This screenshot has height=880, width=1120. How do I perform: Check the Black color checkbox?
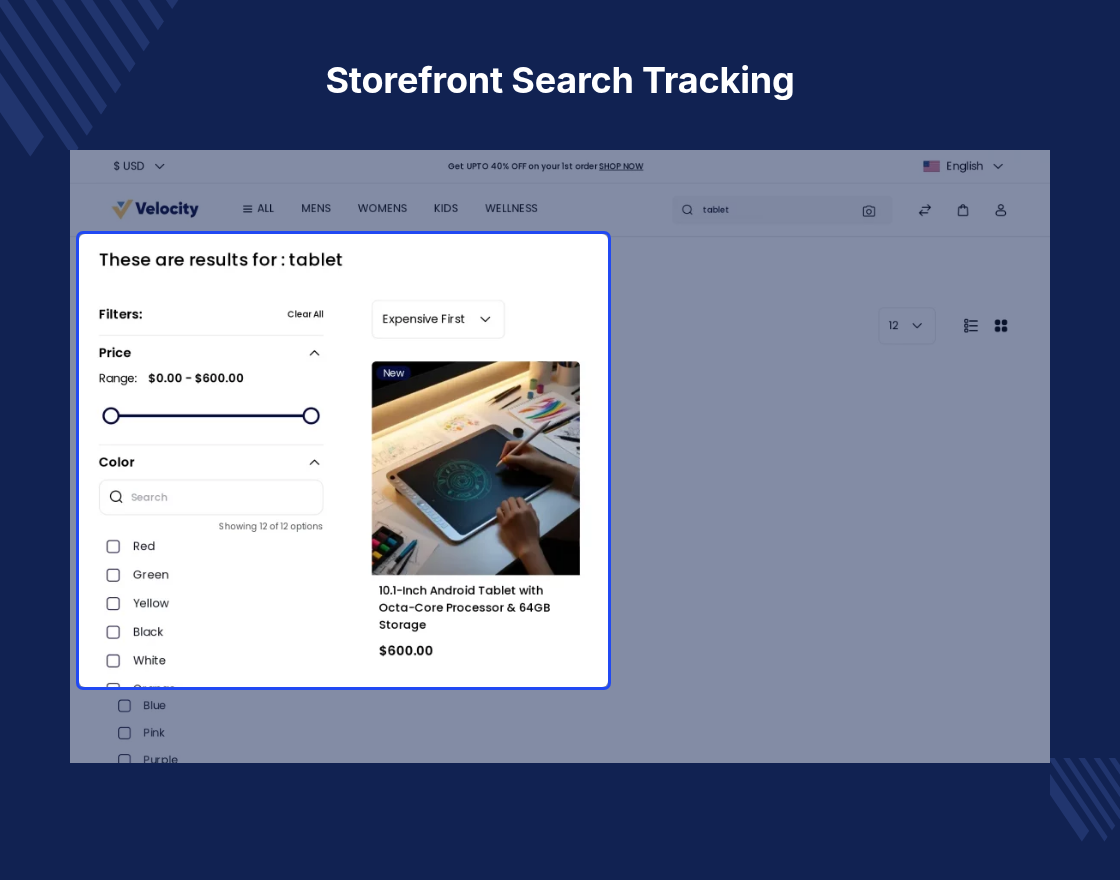point(113,632)
